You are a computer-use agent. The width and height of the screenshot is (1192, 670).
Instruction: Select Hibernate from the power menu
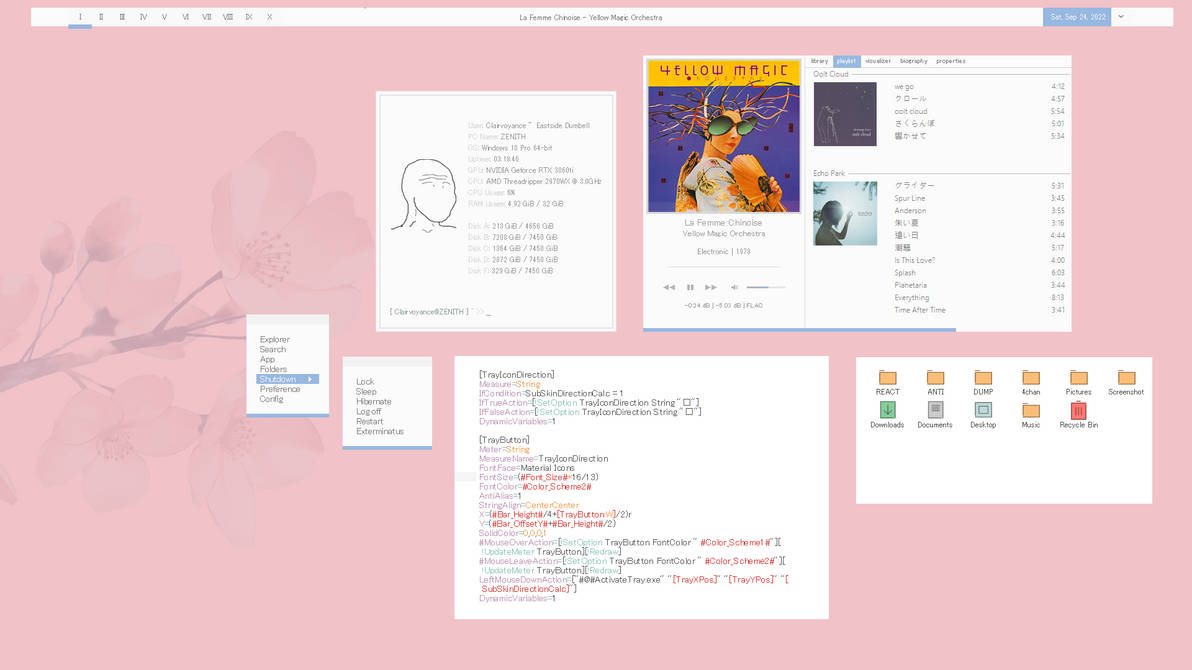(374, 401)
